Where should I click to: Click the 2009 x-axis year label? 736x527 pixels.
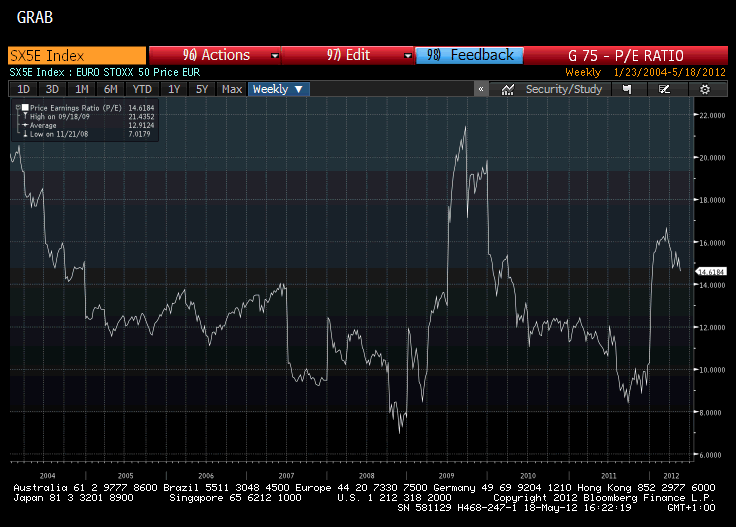(446, 475)
